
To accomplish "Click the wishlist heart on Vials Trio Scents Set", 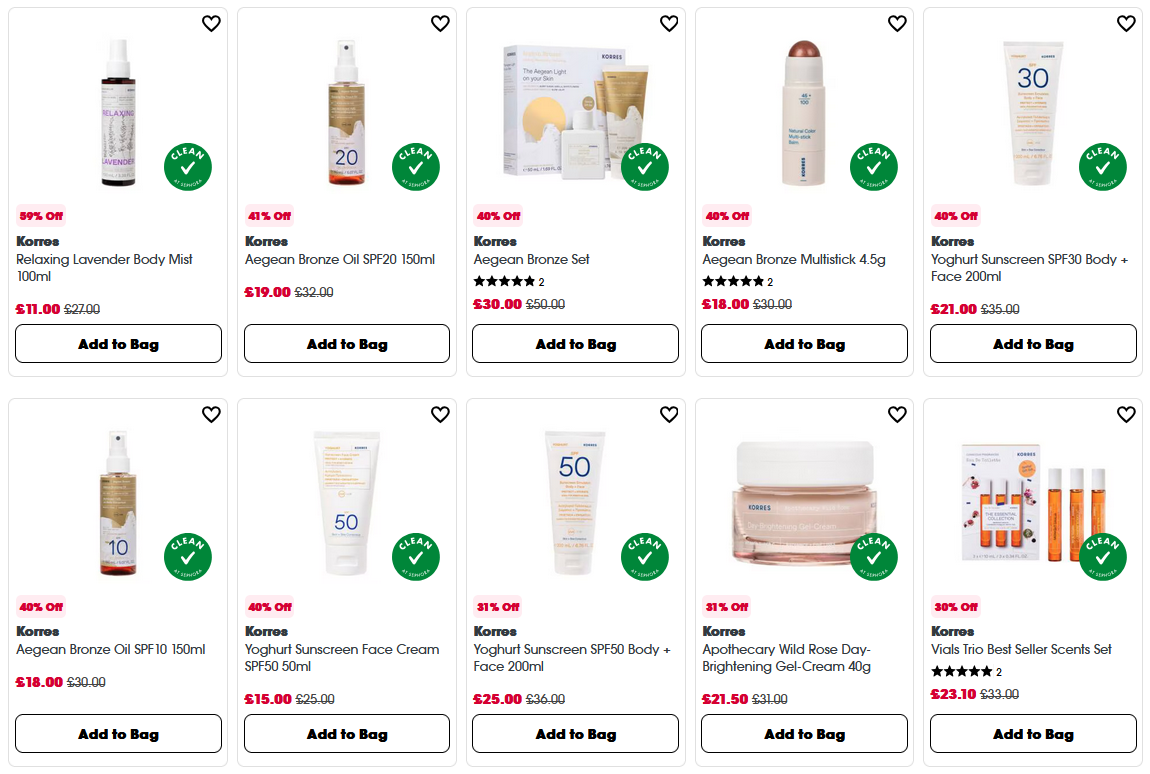I will [1127, 413].
